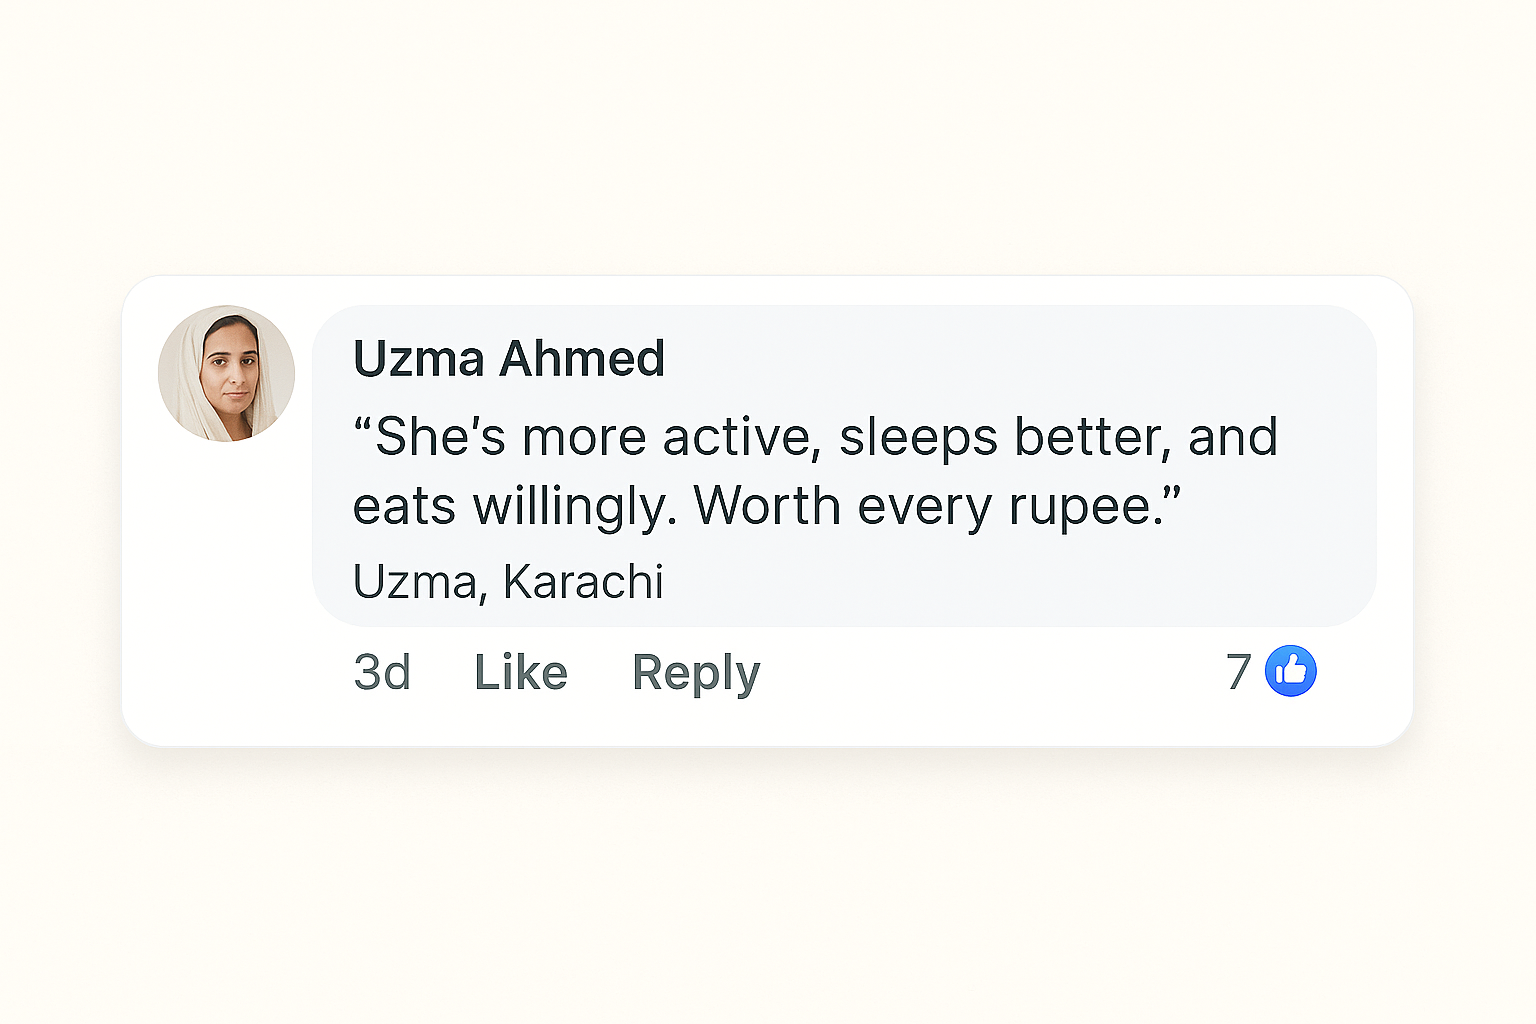Select the circular avatar showing the headscarf photo
Viewport: 1536px width, 1024px height.
226,373
